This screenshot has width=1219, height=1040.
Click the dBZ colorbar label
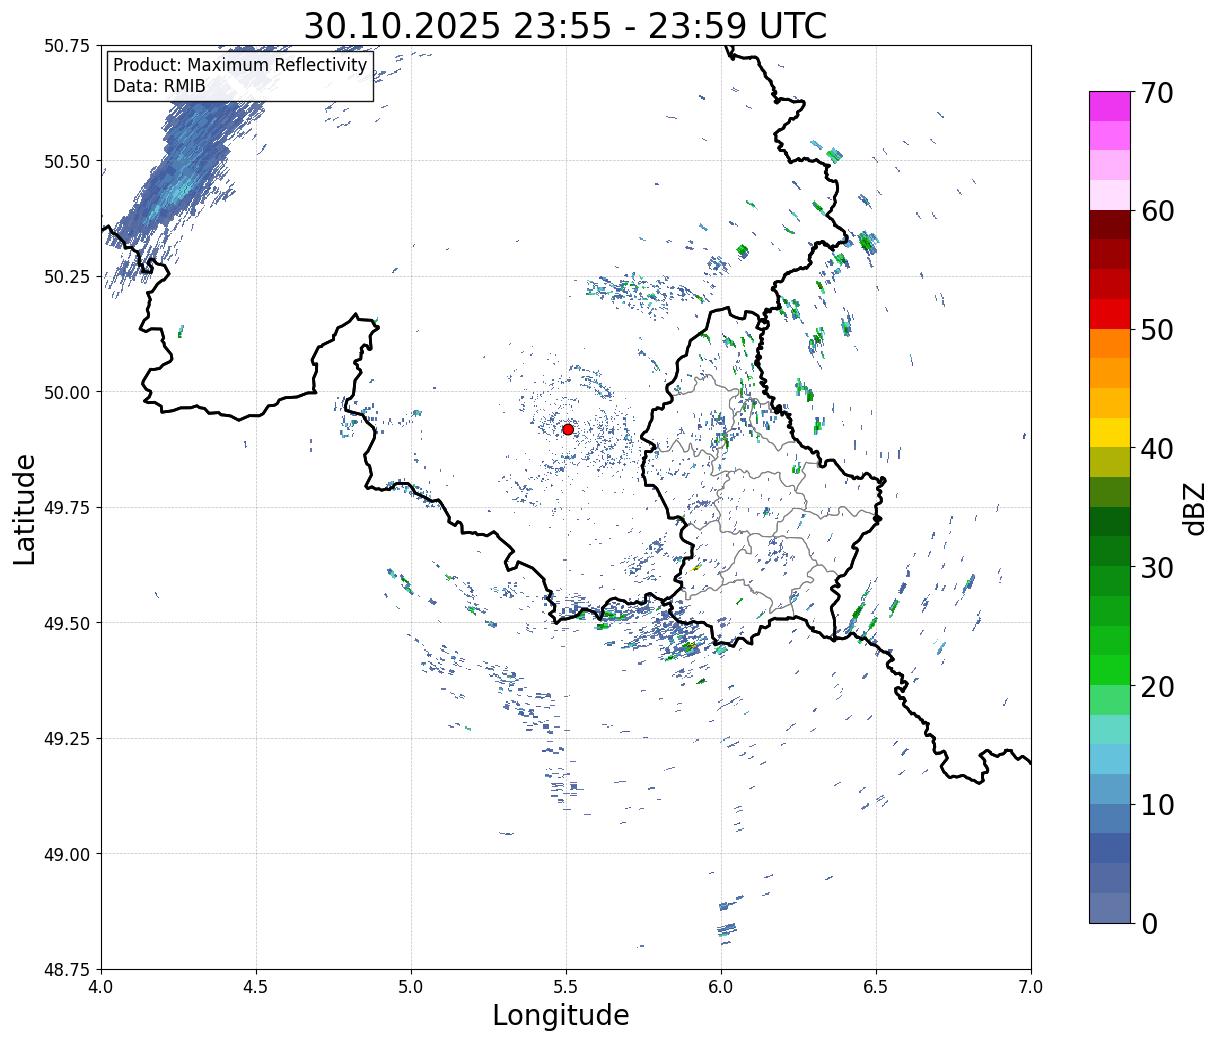point(1194,507)
